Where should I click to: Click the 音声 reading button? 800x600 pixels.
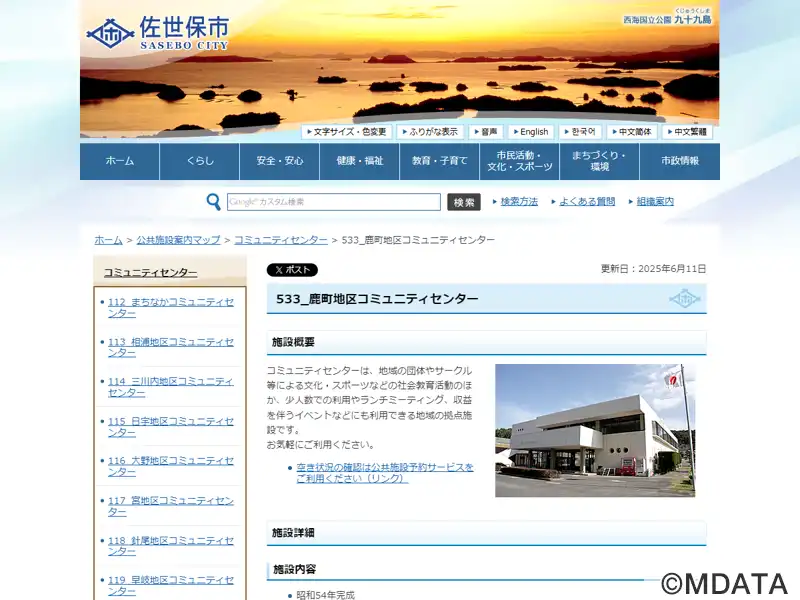coord(486,132)
